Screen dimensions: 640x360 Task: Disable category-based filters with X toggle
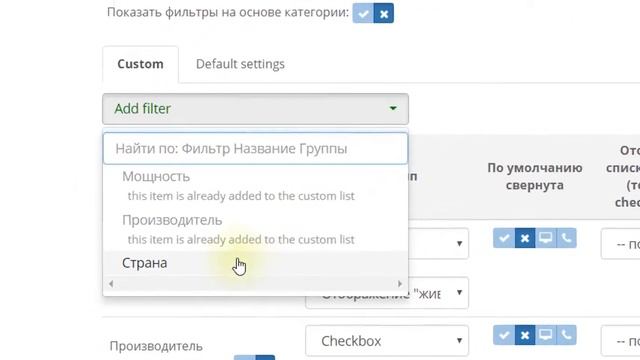pos(384,13)
